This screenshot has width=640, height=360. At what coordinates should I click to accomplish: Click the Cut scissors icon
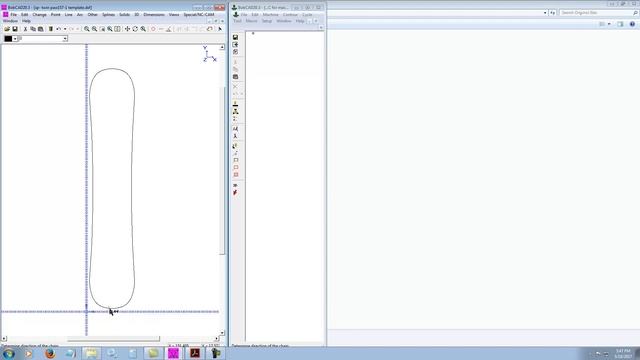pyautogui.click(x=25, y=29)
